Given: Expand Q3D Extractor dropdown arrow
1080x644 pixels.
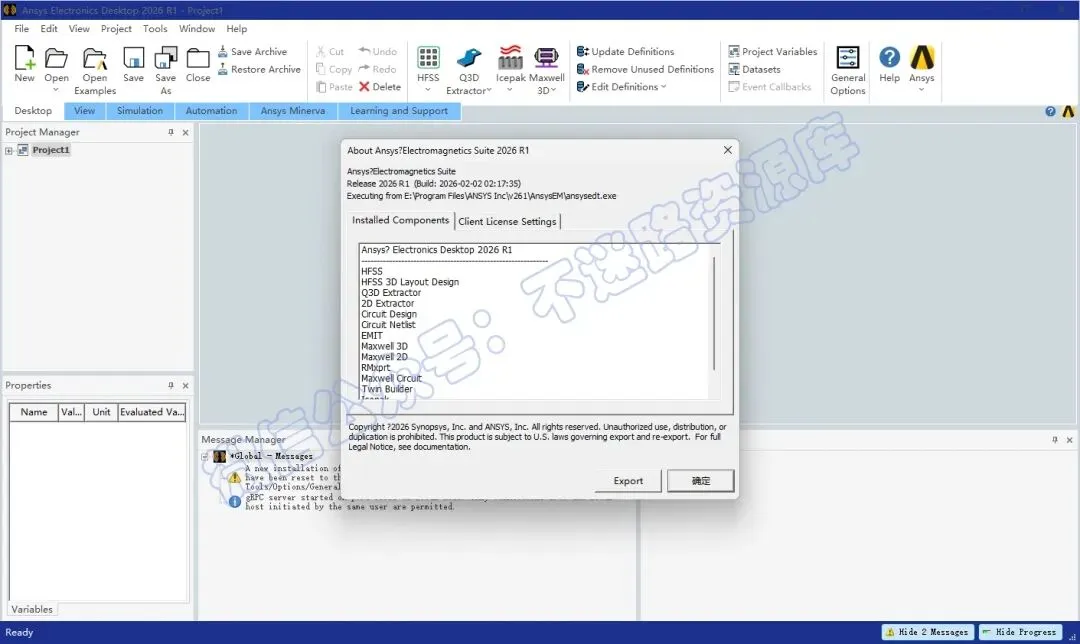Looking at the screenshot, I should (x=489, y=90).
